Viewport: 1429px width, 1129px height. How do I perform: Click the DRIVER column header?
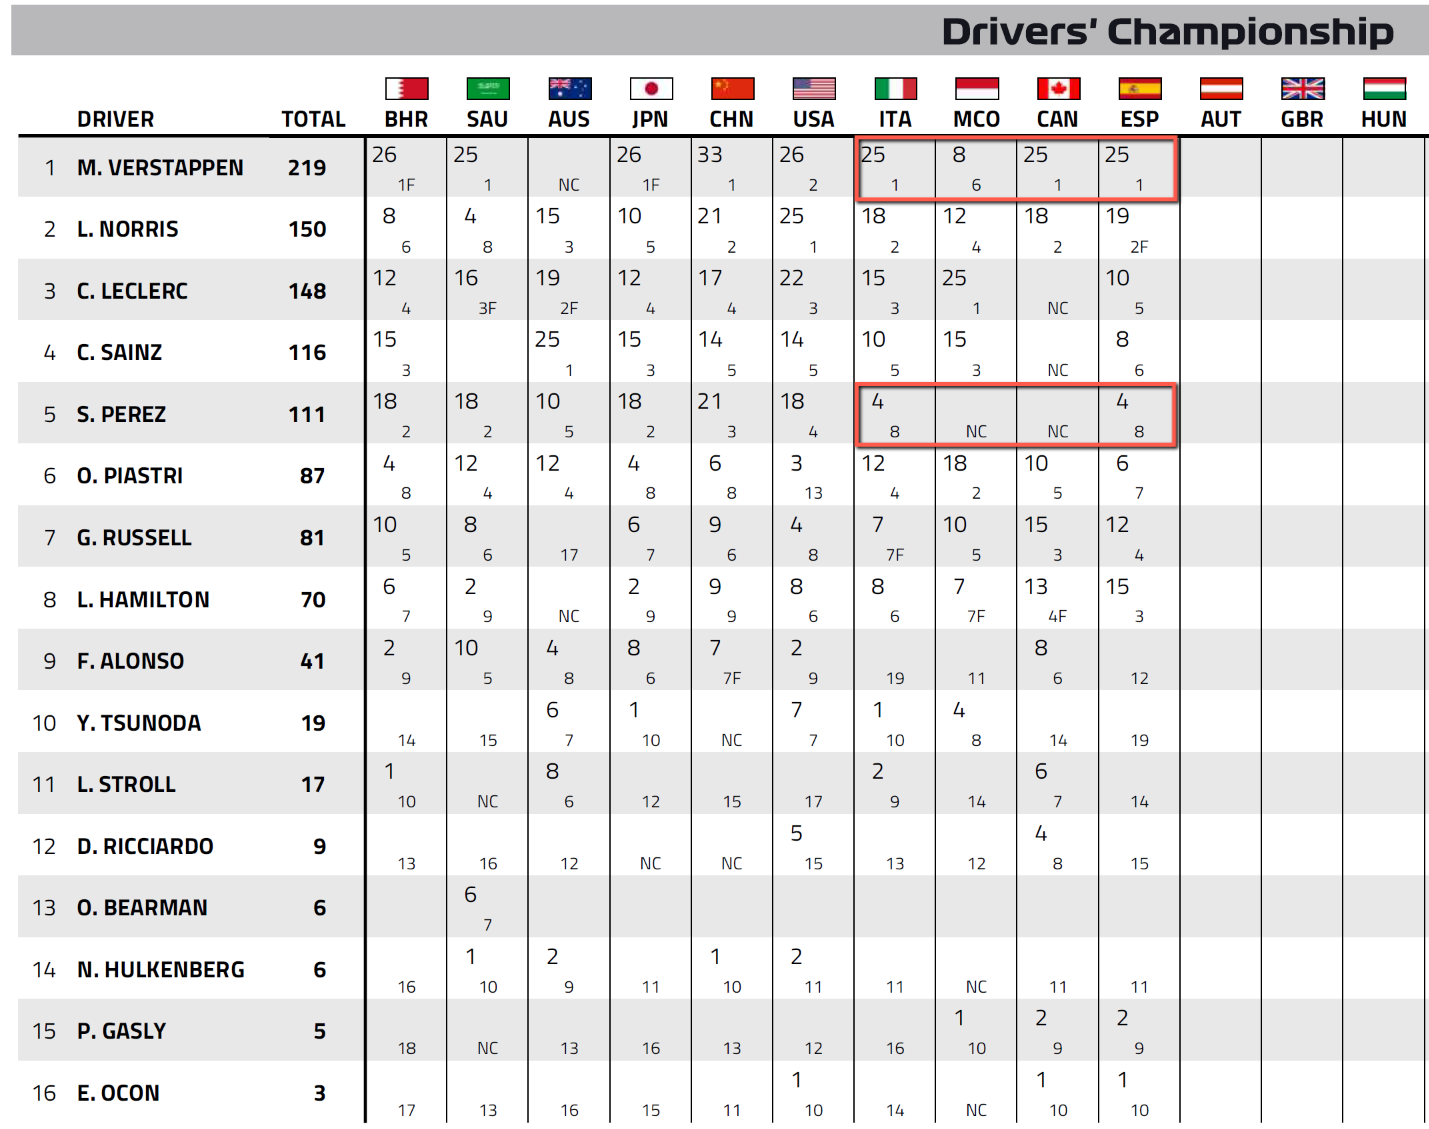coord(116,119)
